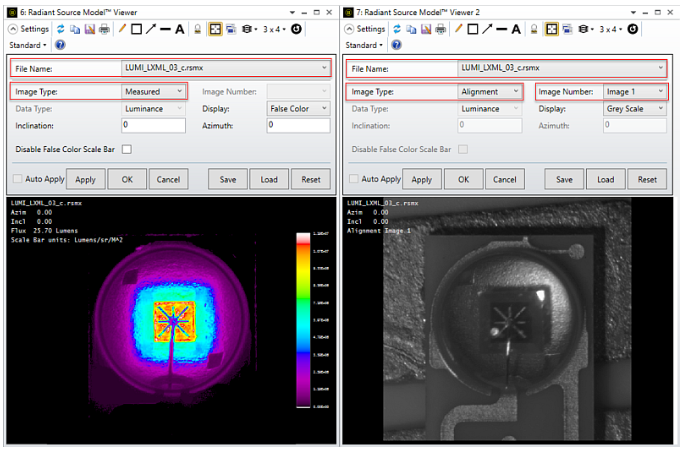Open Standard menu in left viewer
The height and width of the screenshot is (455, 684).
(28, 45)
